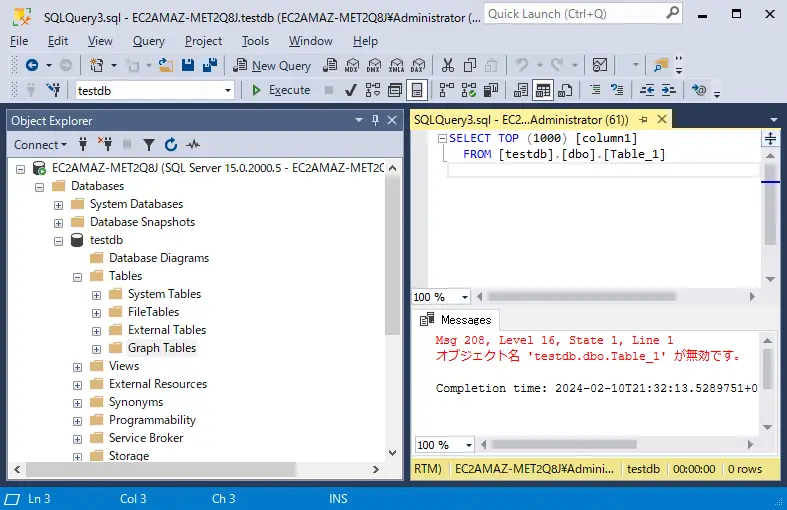
Task: Click the New Project icon
Action: tap(96, 65)
